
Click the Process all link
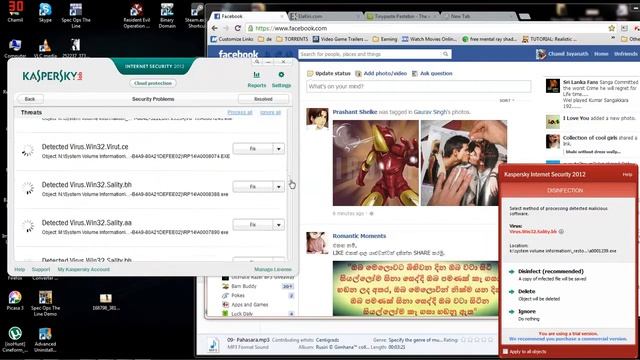240,113
